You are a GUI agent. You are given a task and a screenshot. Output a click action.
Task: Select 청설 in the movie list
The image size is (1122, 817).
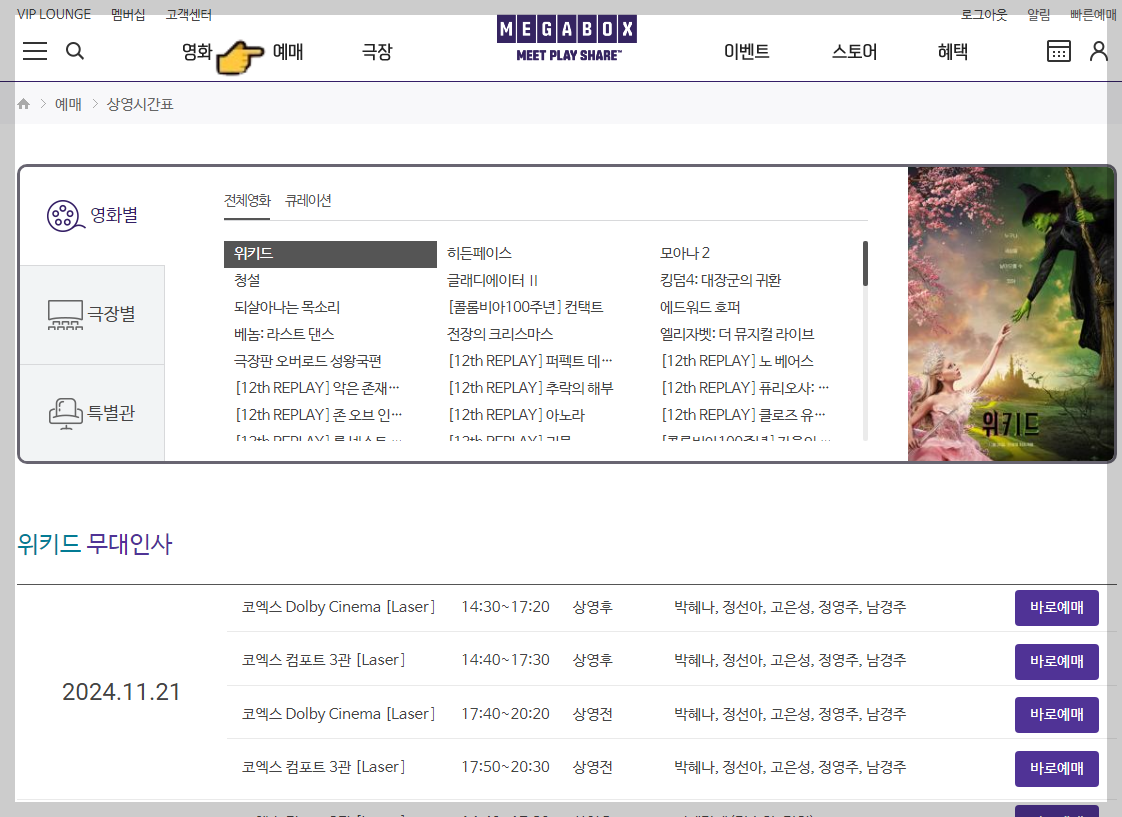point(247,280)
